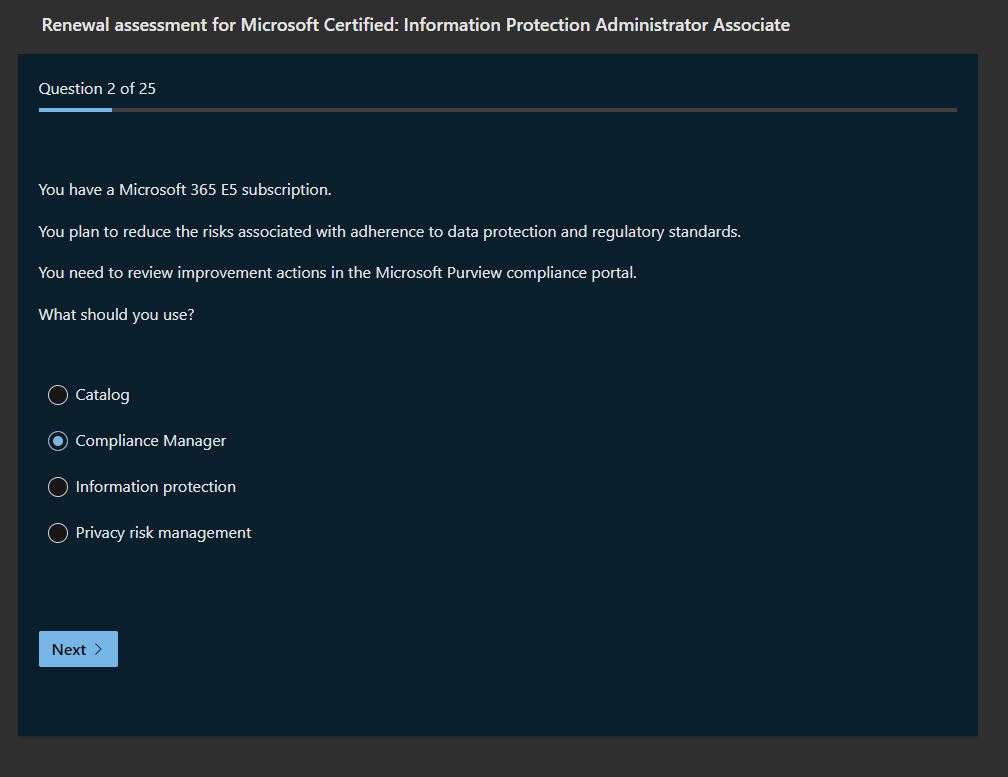Click the sentence about reviewing improvement actions

tap(337, 273)
